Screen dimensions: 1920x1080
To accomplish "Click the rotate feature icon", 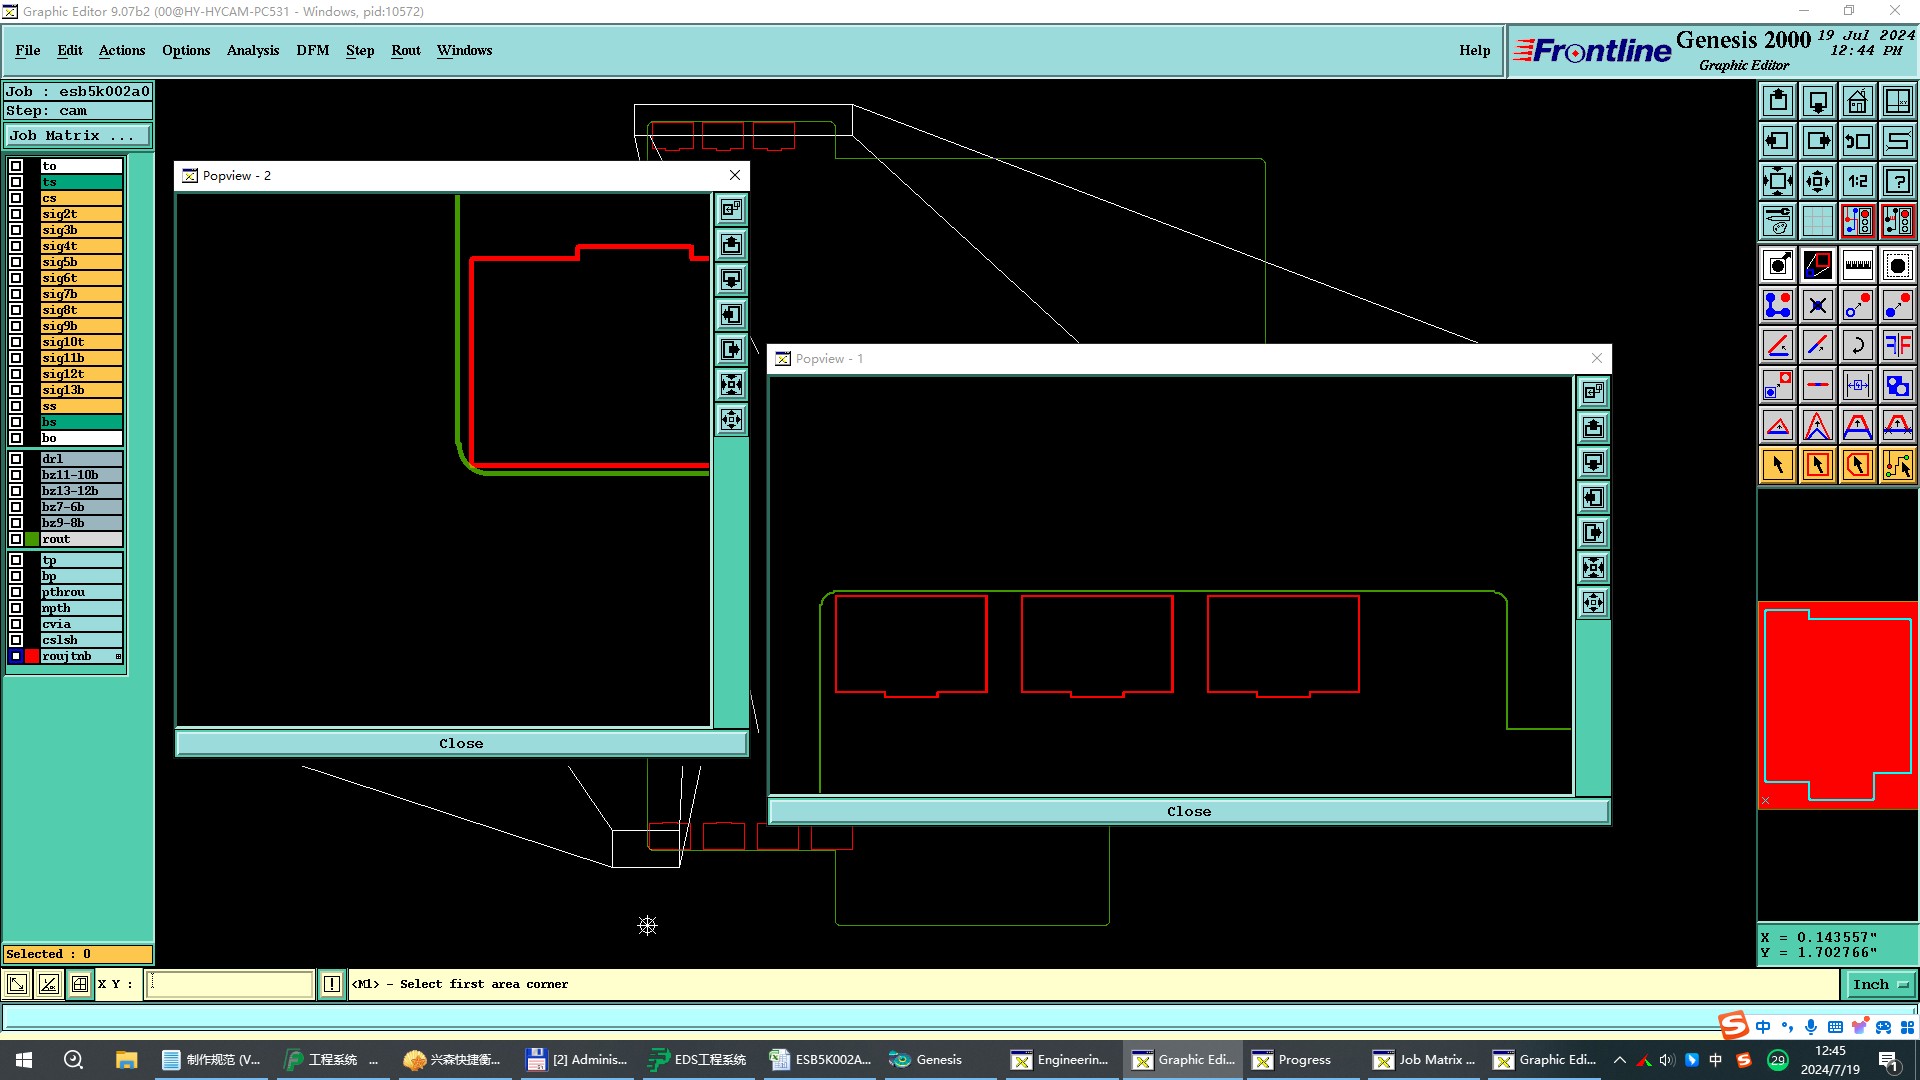I will point(1857,345).
